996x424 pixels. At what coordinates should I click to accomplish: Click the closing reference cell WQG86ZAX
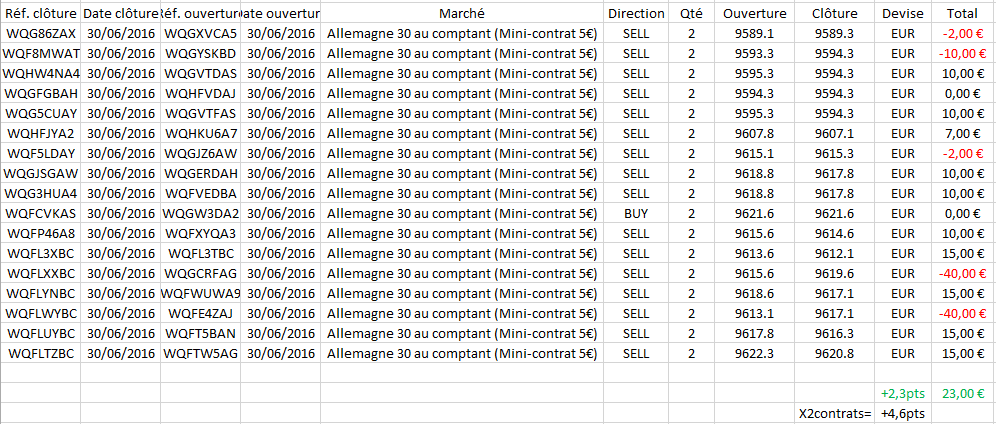[x=40, y=33]
